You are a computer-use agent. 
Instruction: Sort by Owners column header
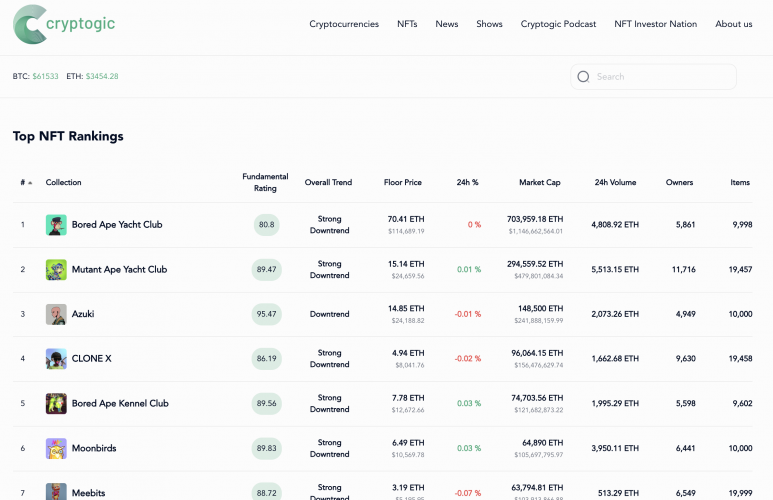point(679,182)
